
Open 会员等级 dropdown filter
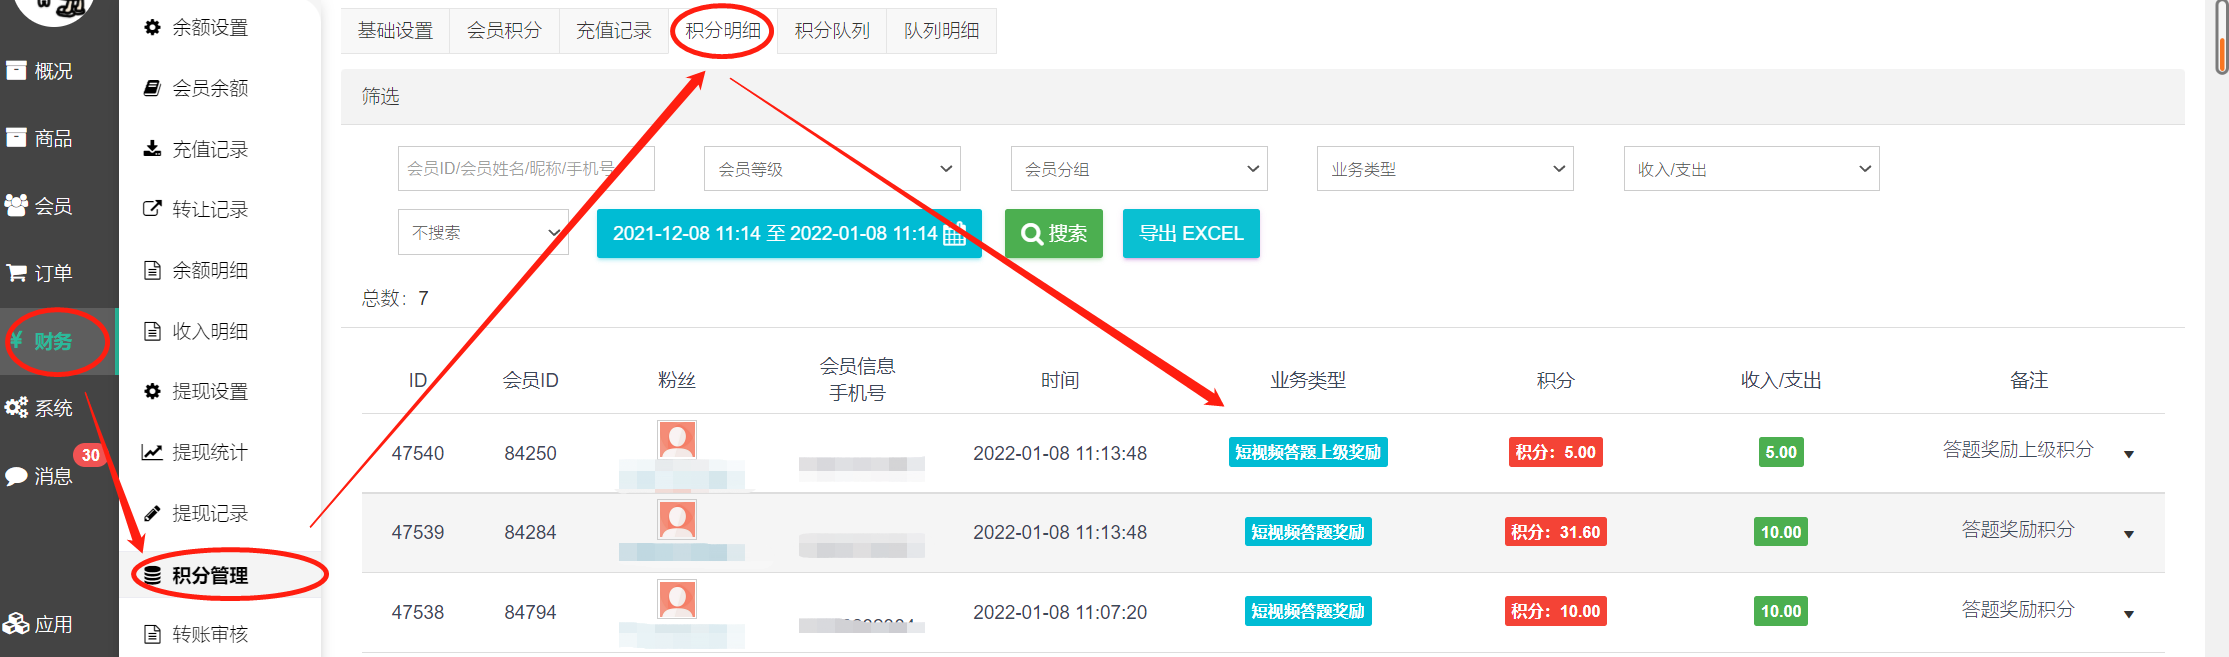[832, 169]
